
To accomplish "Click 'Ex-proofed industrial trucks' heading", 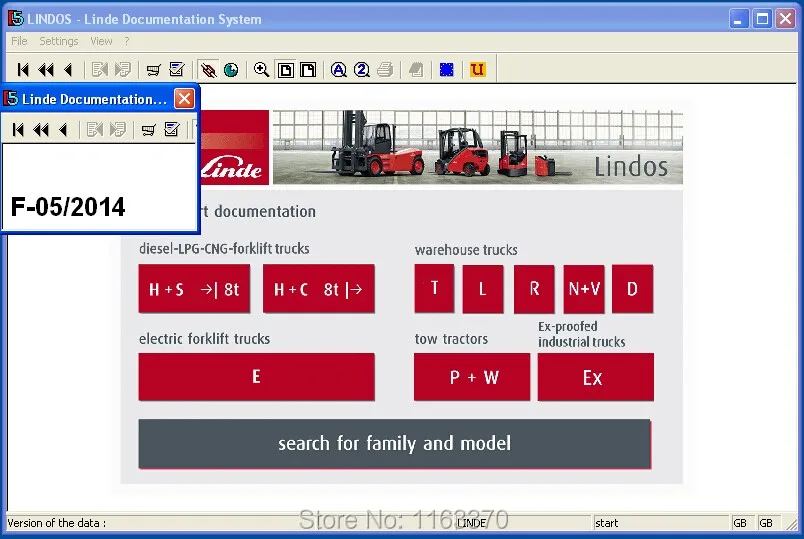I will pyautogui.click(x=581, y=334).
